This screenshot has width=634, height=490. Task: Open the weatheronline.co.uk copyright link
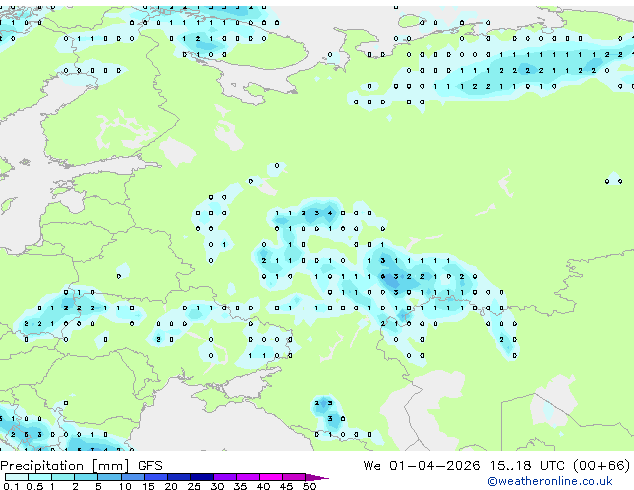[550, 481]
